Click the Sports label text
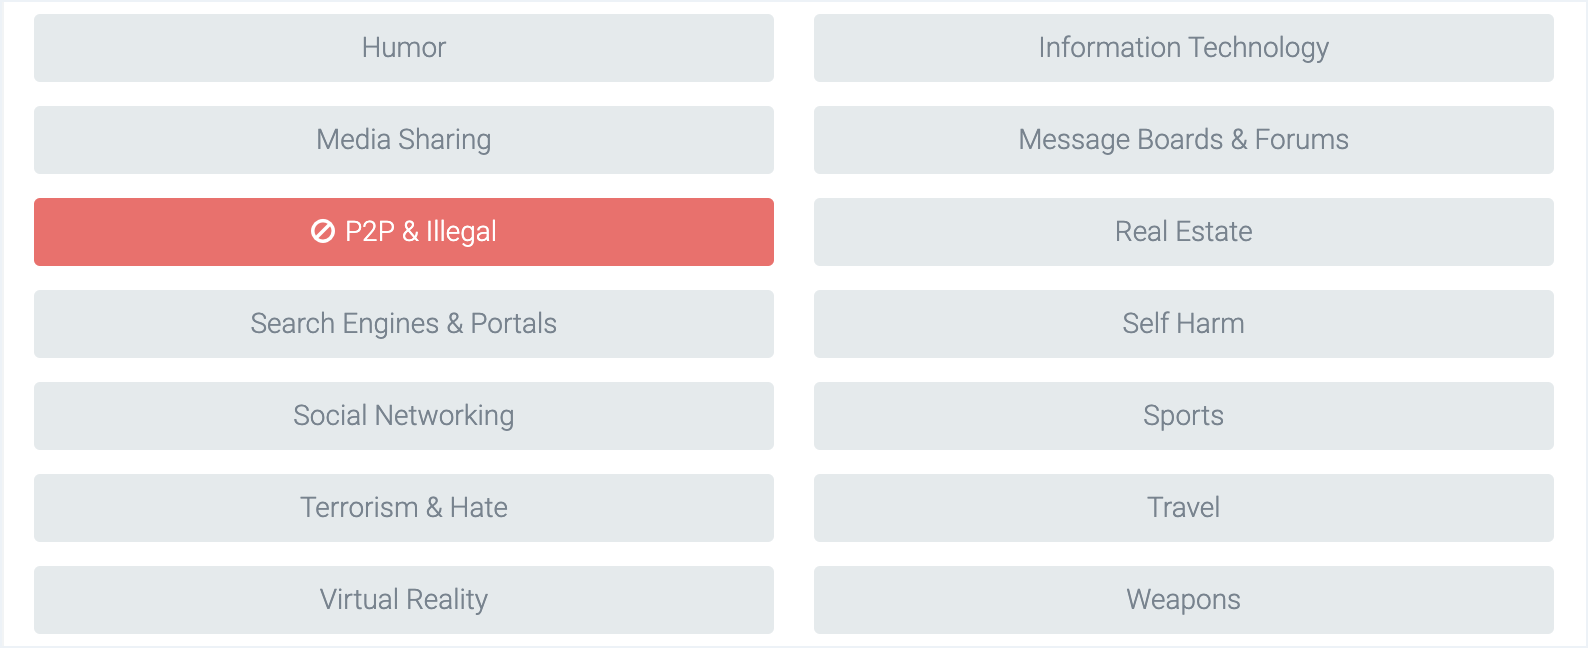The image size is (1588, 648). [1184, 416]
